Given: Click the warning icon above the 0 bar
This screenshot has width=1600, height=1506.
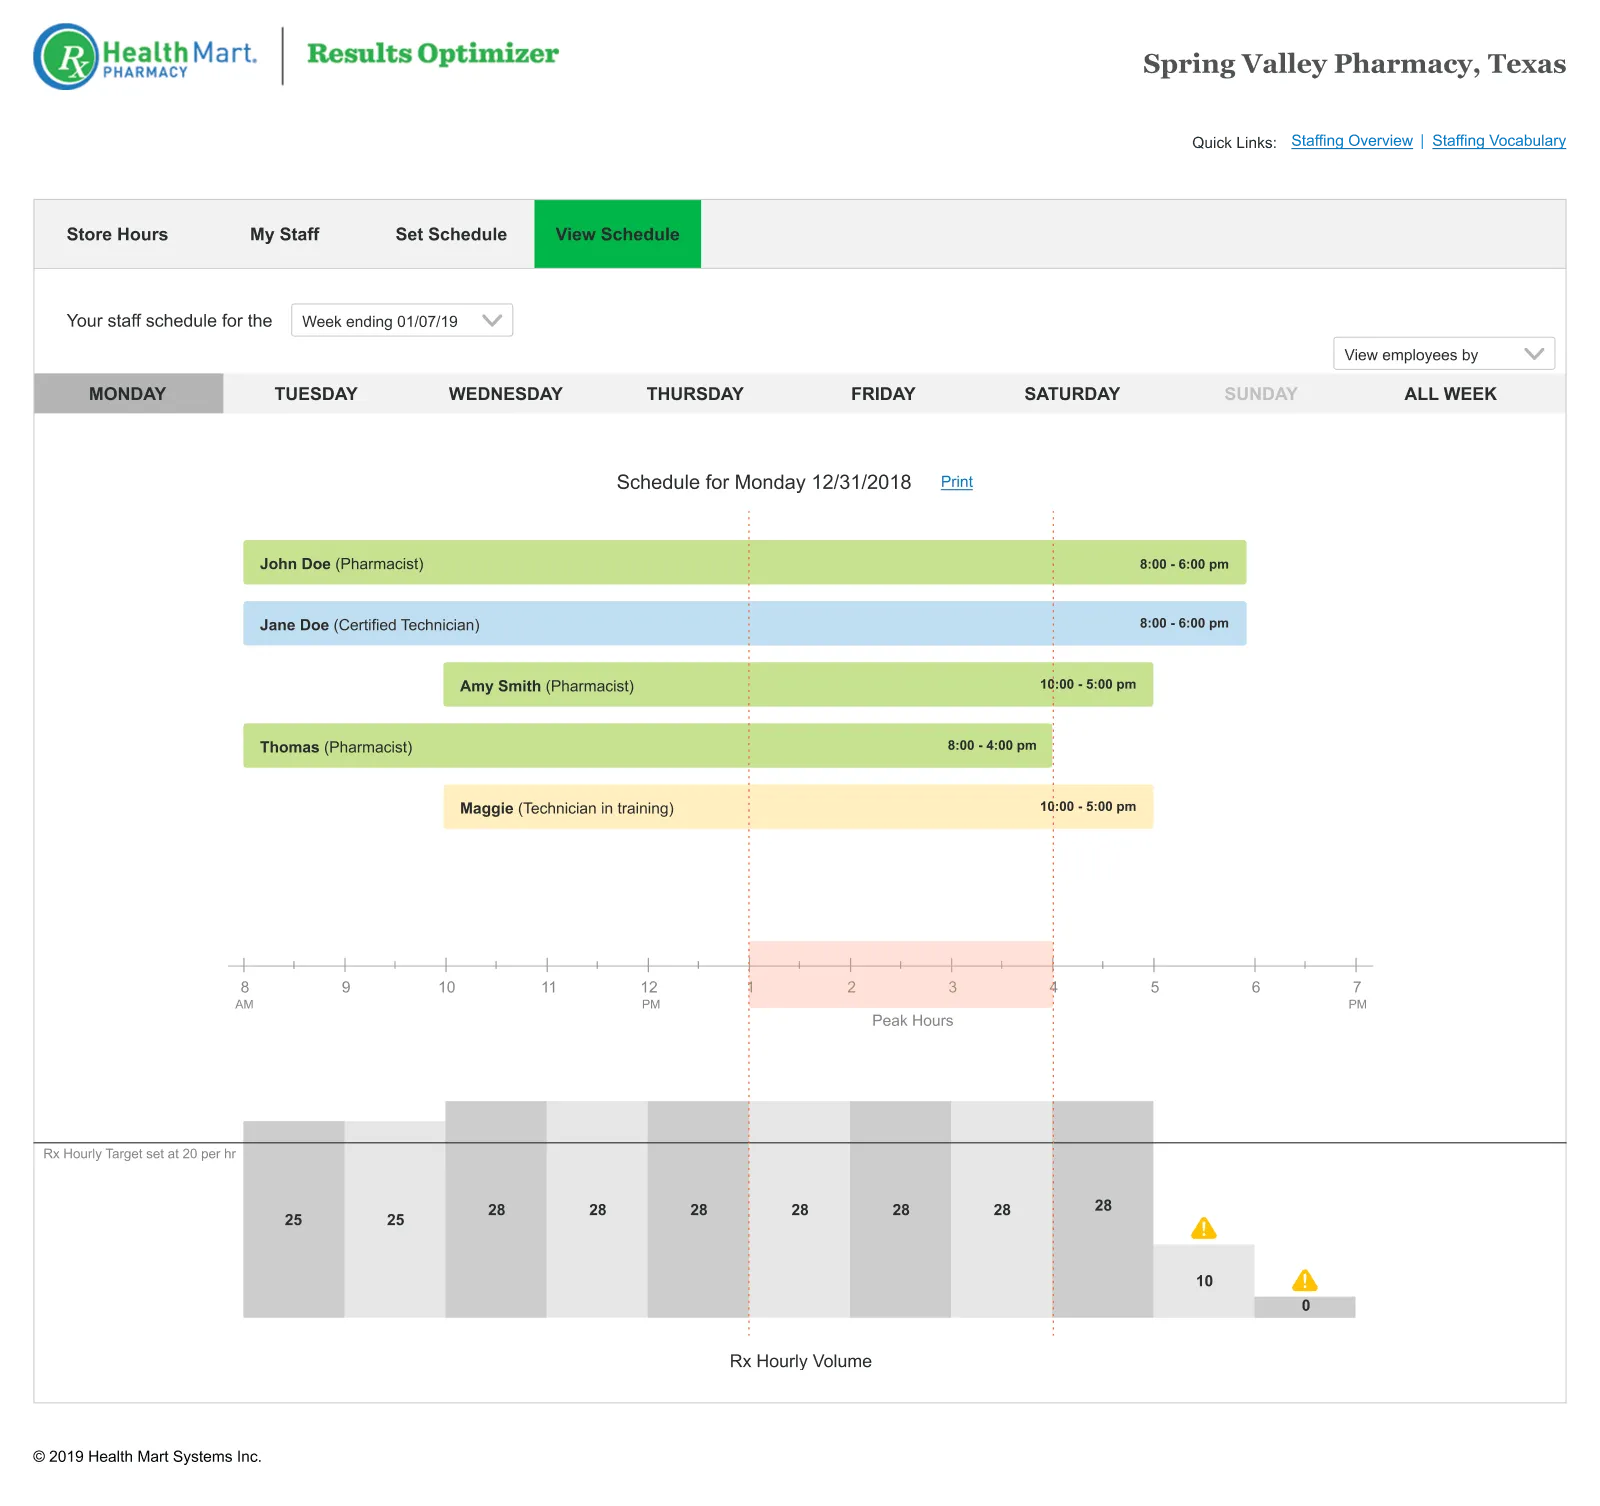Looking at the screenshot, I should point(1305,1280).
